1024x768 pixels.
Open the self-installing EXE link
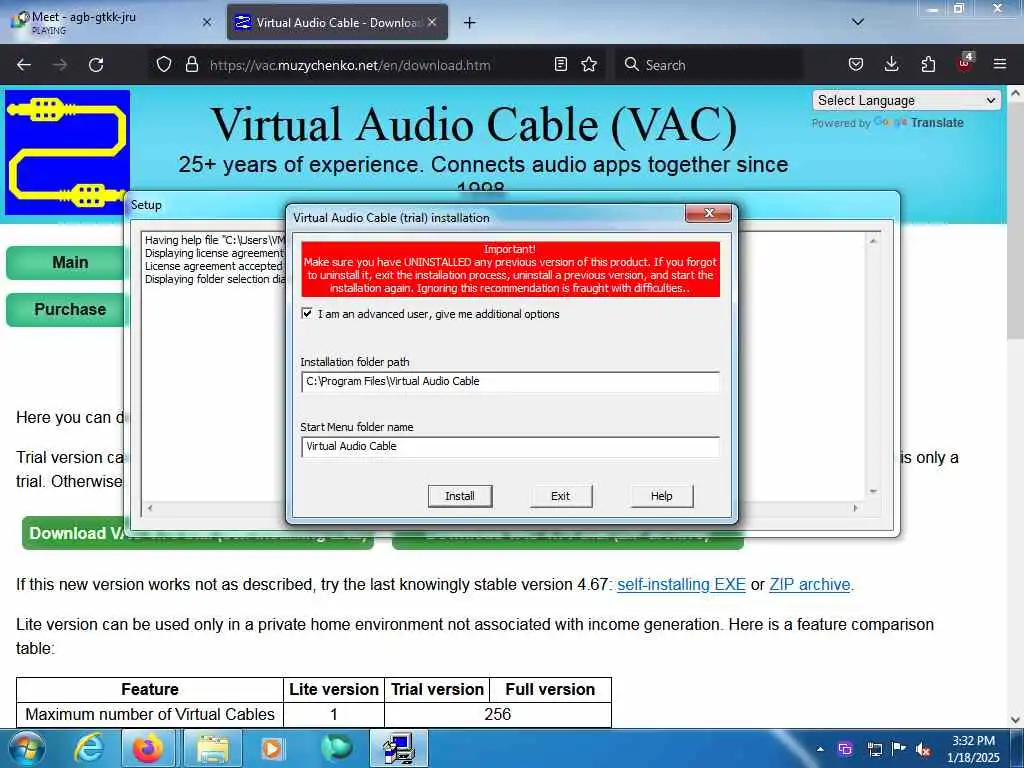tap(681, 584)
